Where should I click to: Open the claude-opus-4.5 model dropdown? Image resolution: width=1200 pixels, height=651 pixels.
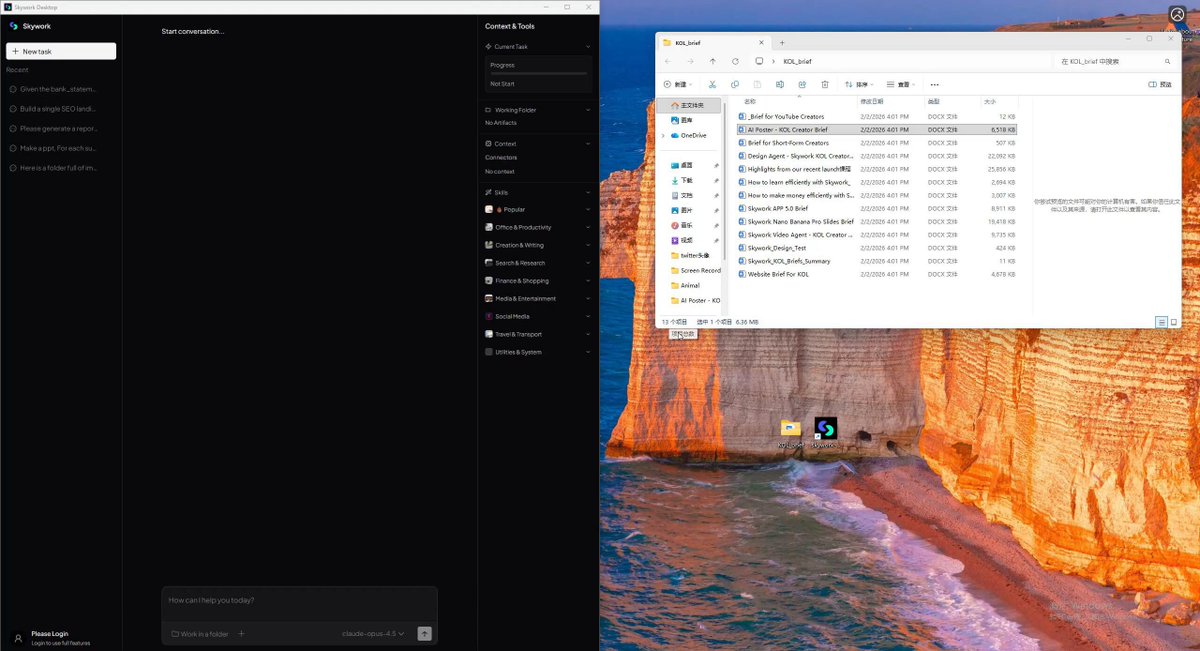[373, 634]
